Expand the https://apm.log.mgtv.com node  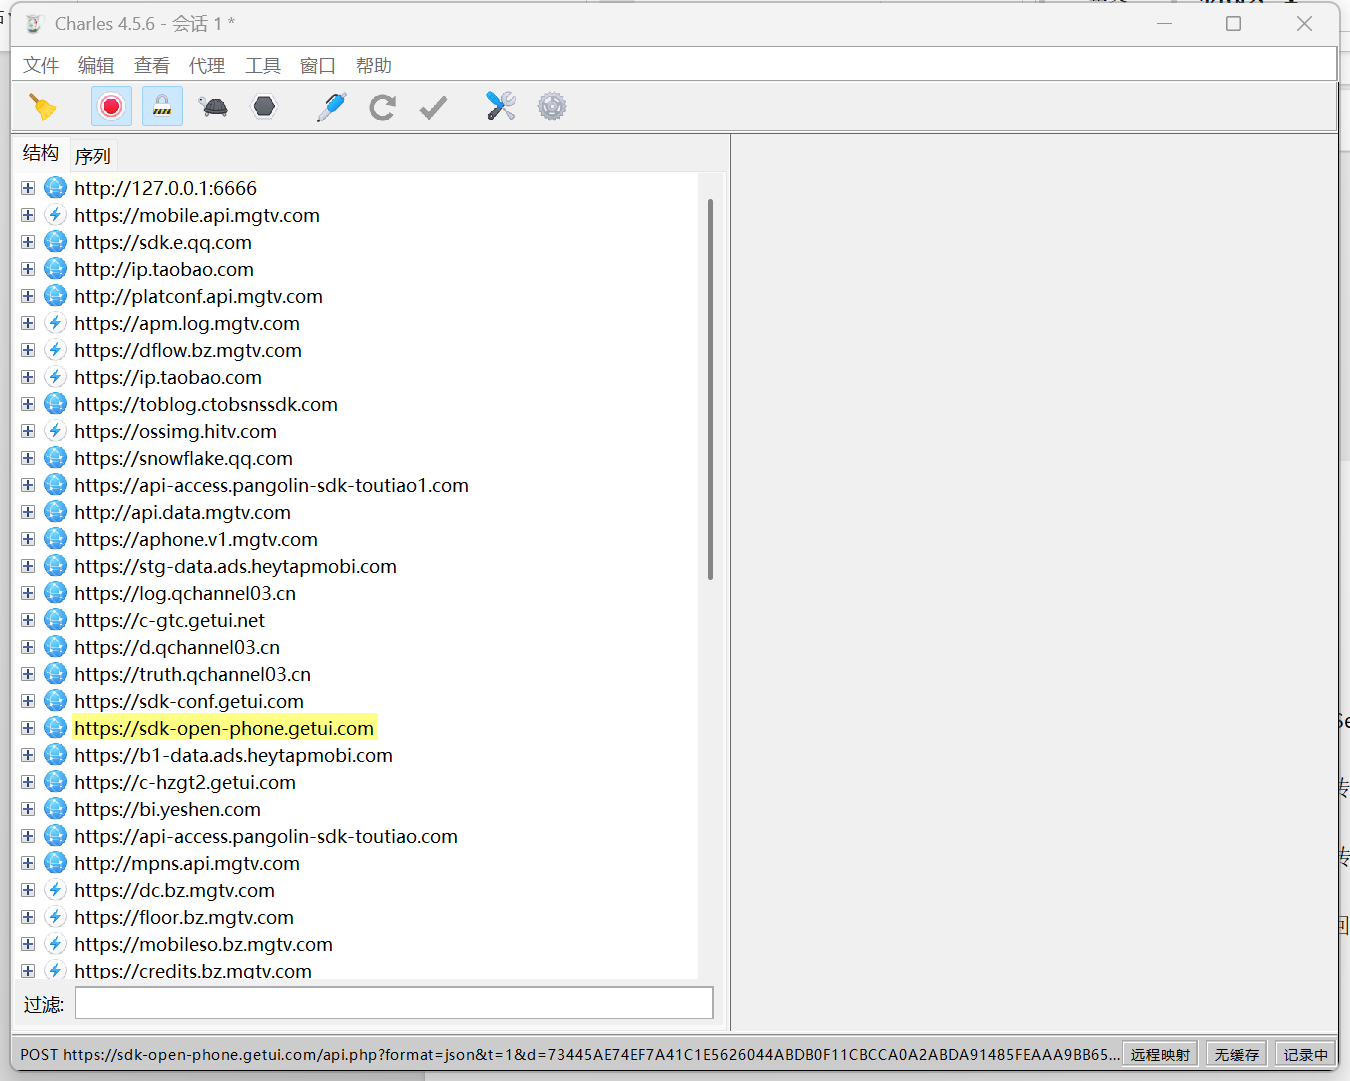click(28, 323)
